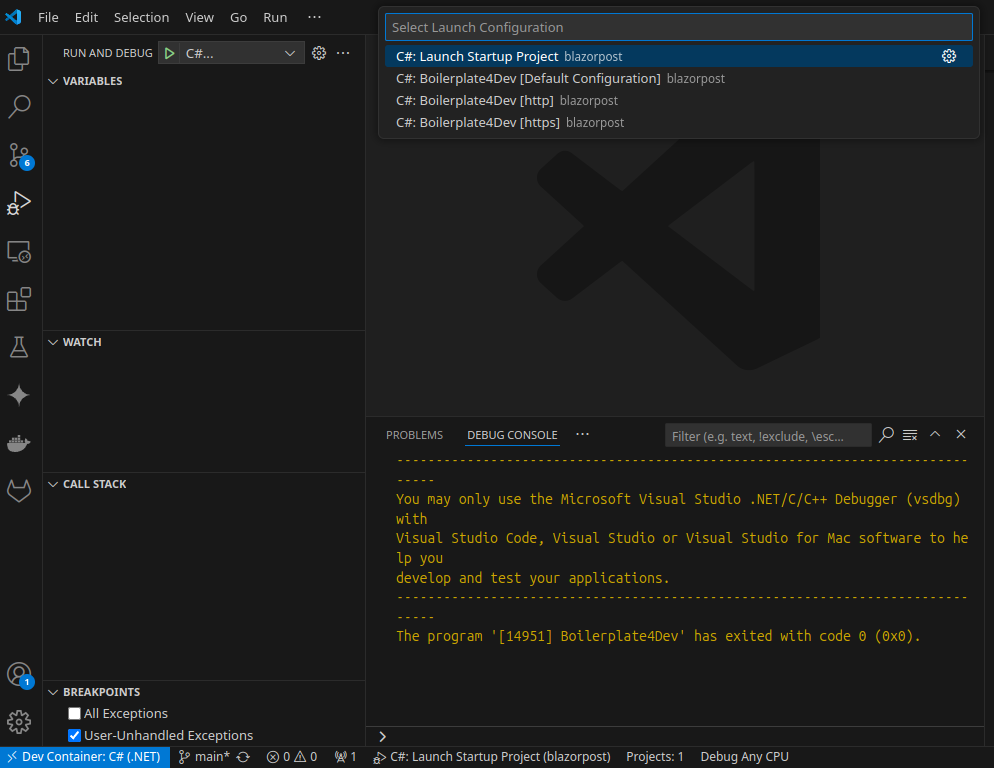Focus the Select Launch Configuration input
Screen dimensions: 994x768
[678, 27]
